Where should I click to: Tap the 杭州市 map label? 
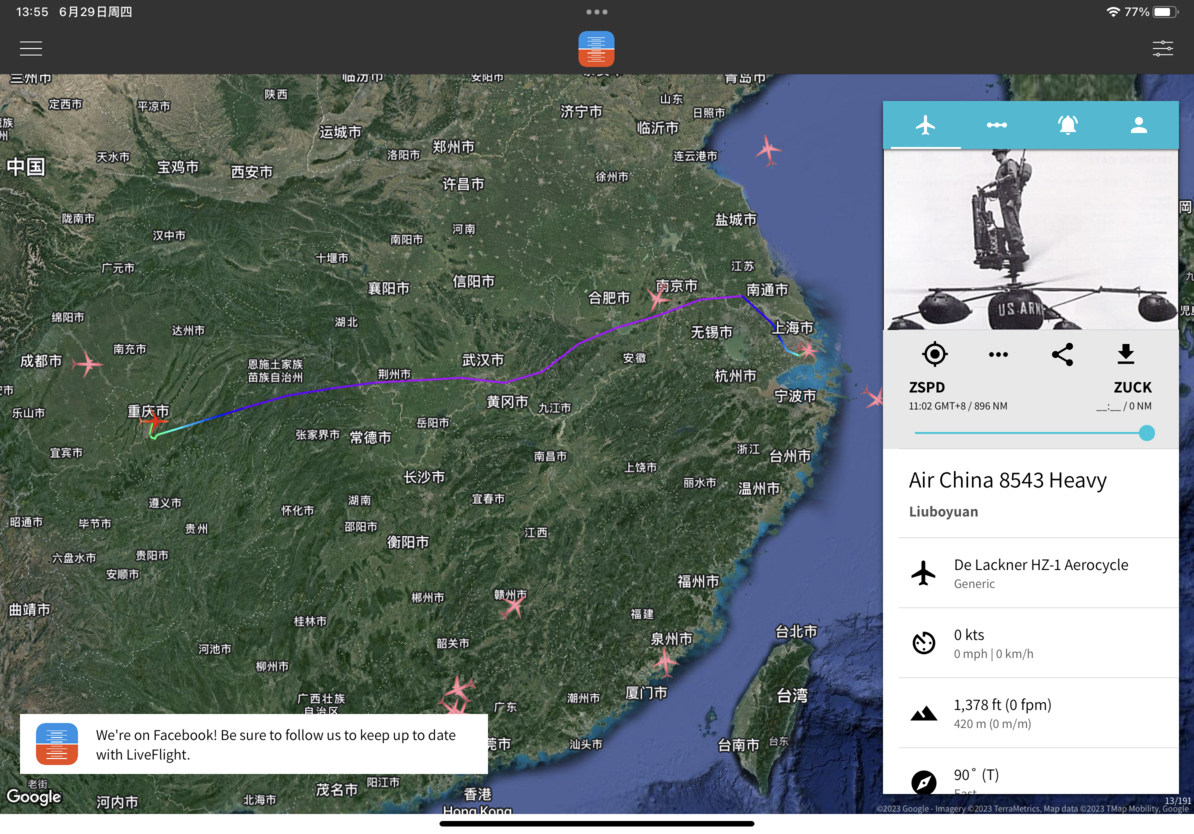736,375
